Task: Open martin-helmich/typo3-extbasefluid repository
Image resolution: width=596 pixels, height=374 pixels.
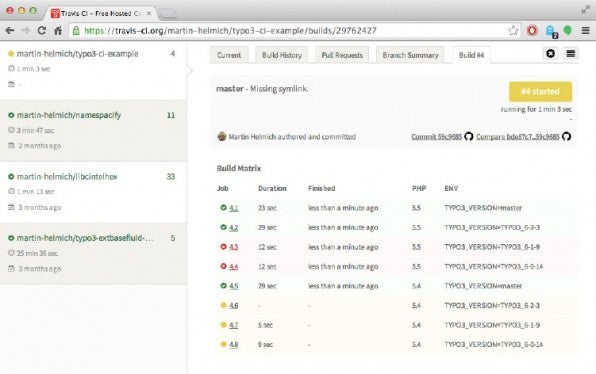Action: 85,238
